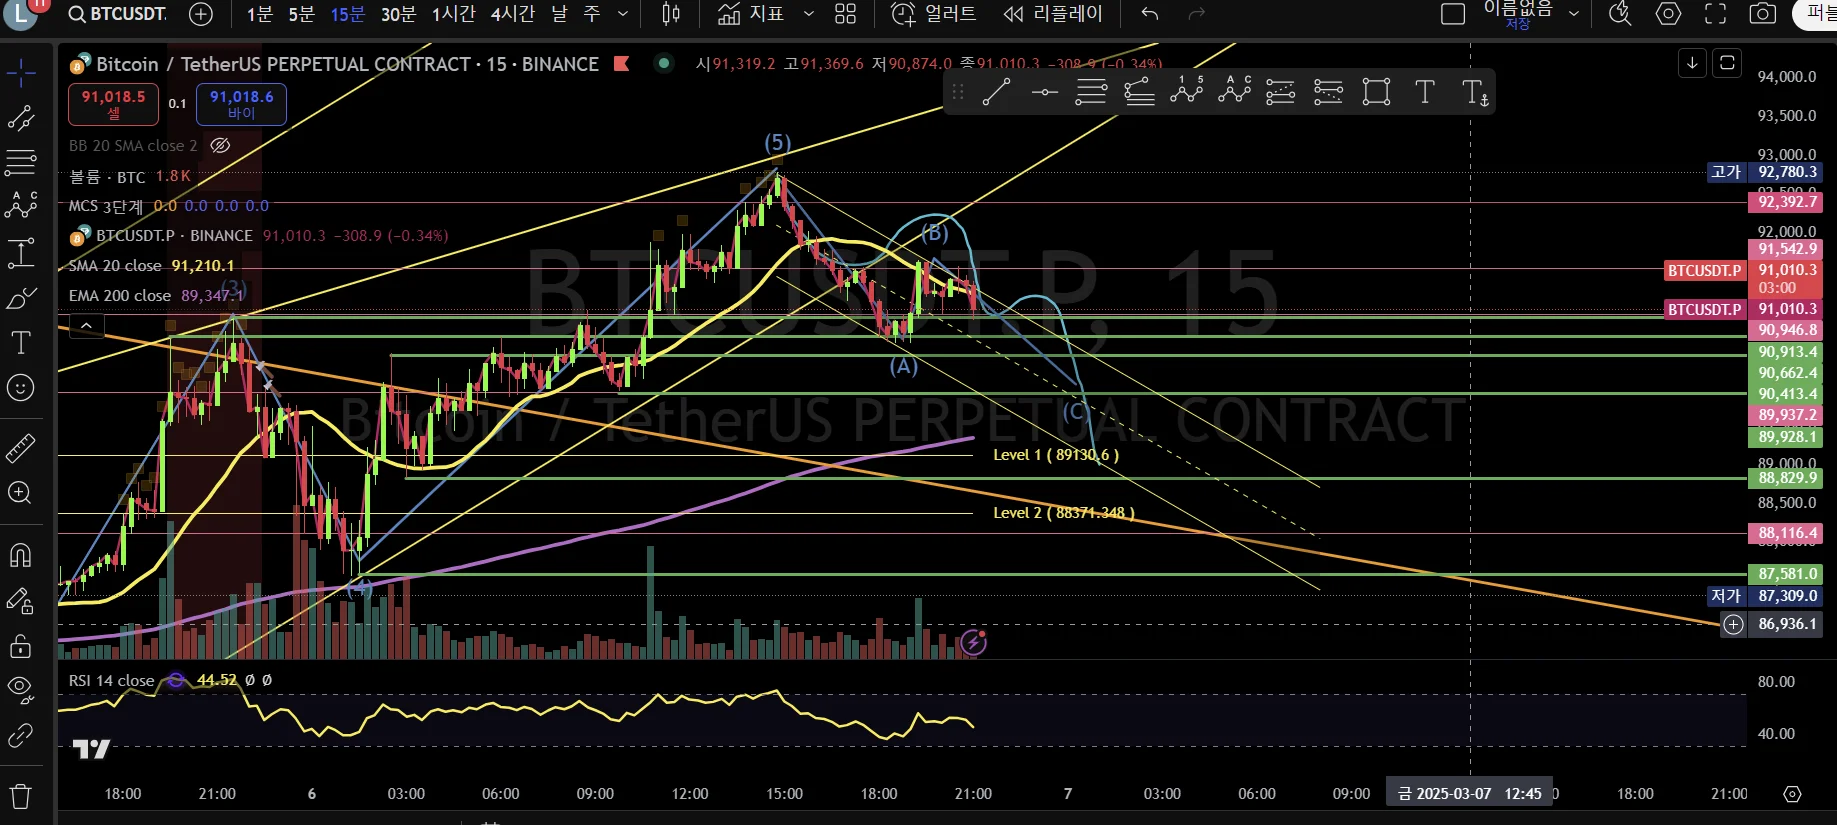
Task: Open the time axis settings gear
Action: coord(1792,794)
